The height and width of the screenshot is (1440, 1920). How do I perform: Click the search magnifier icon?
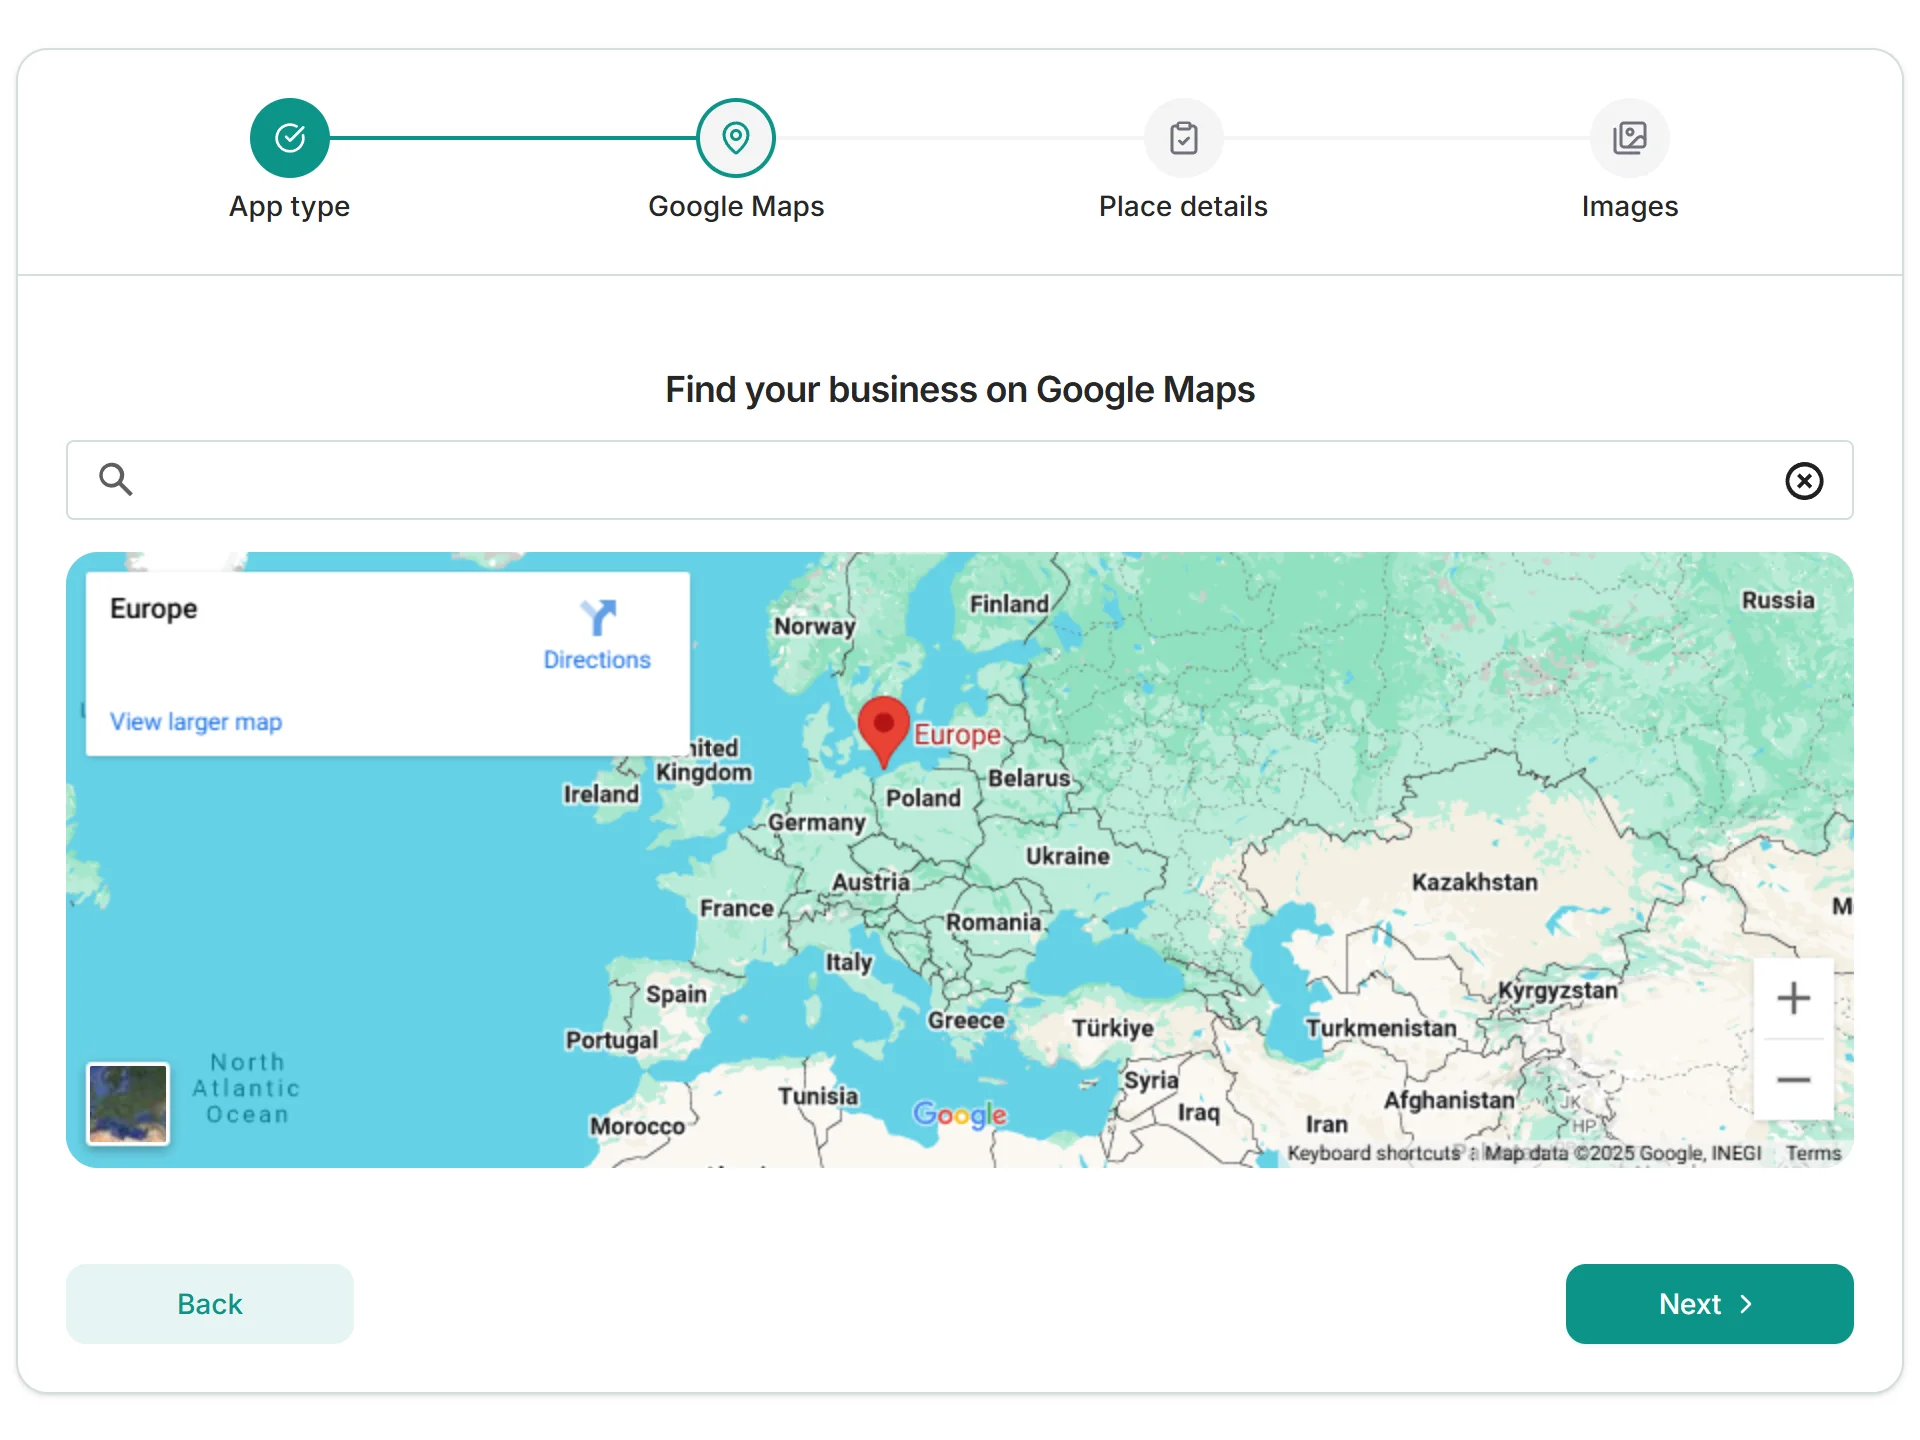pos(116,480)
